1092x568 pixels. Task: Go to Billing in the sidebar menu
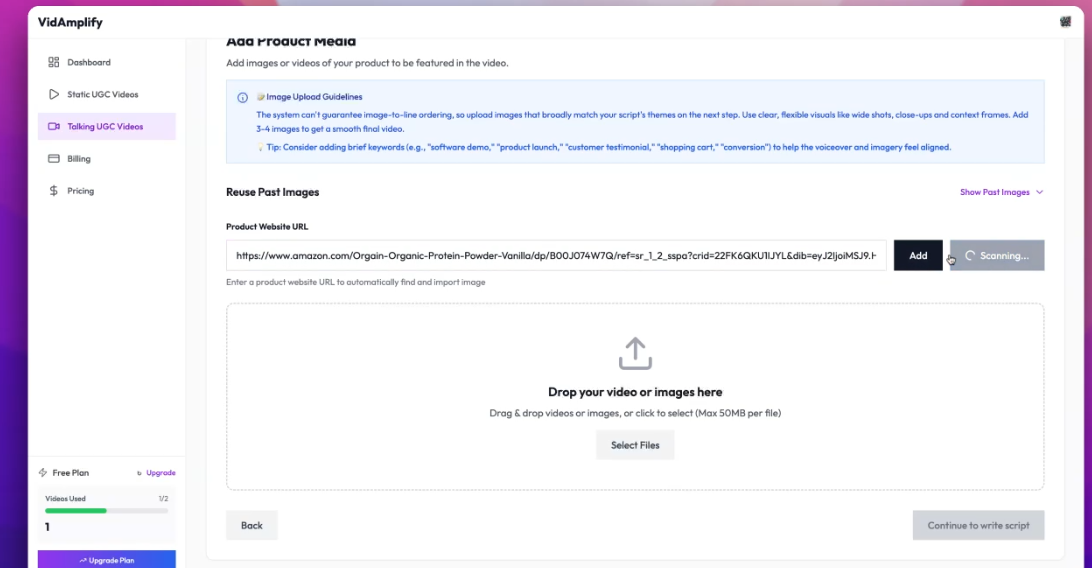coord(78,159)
